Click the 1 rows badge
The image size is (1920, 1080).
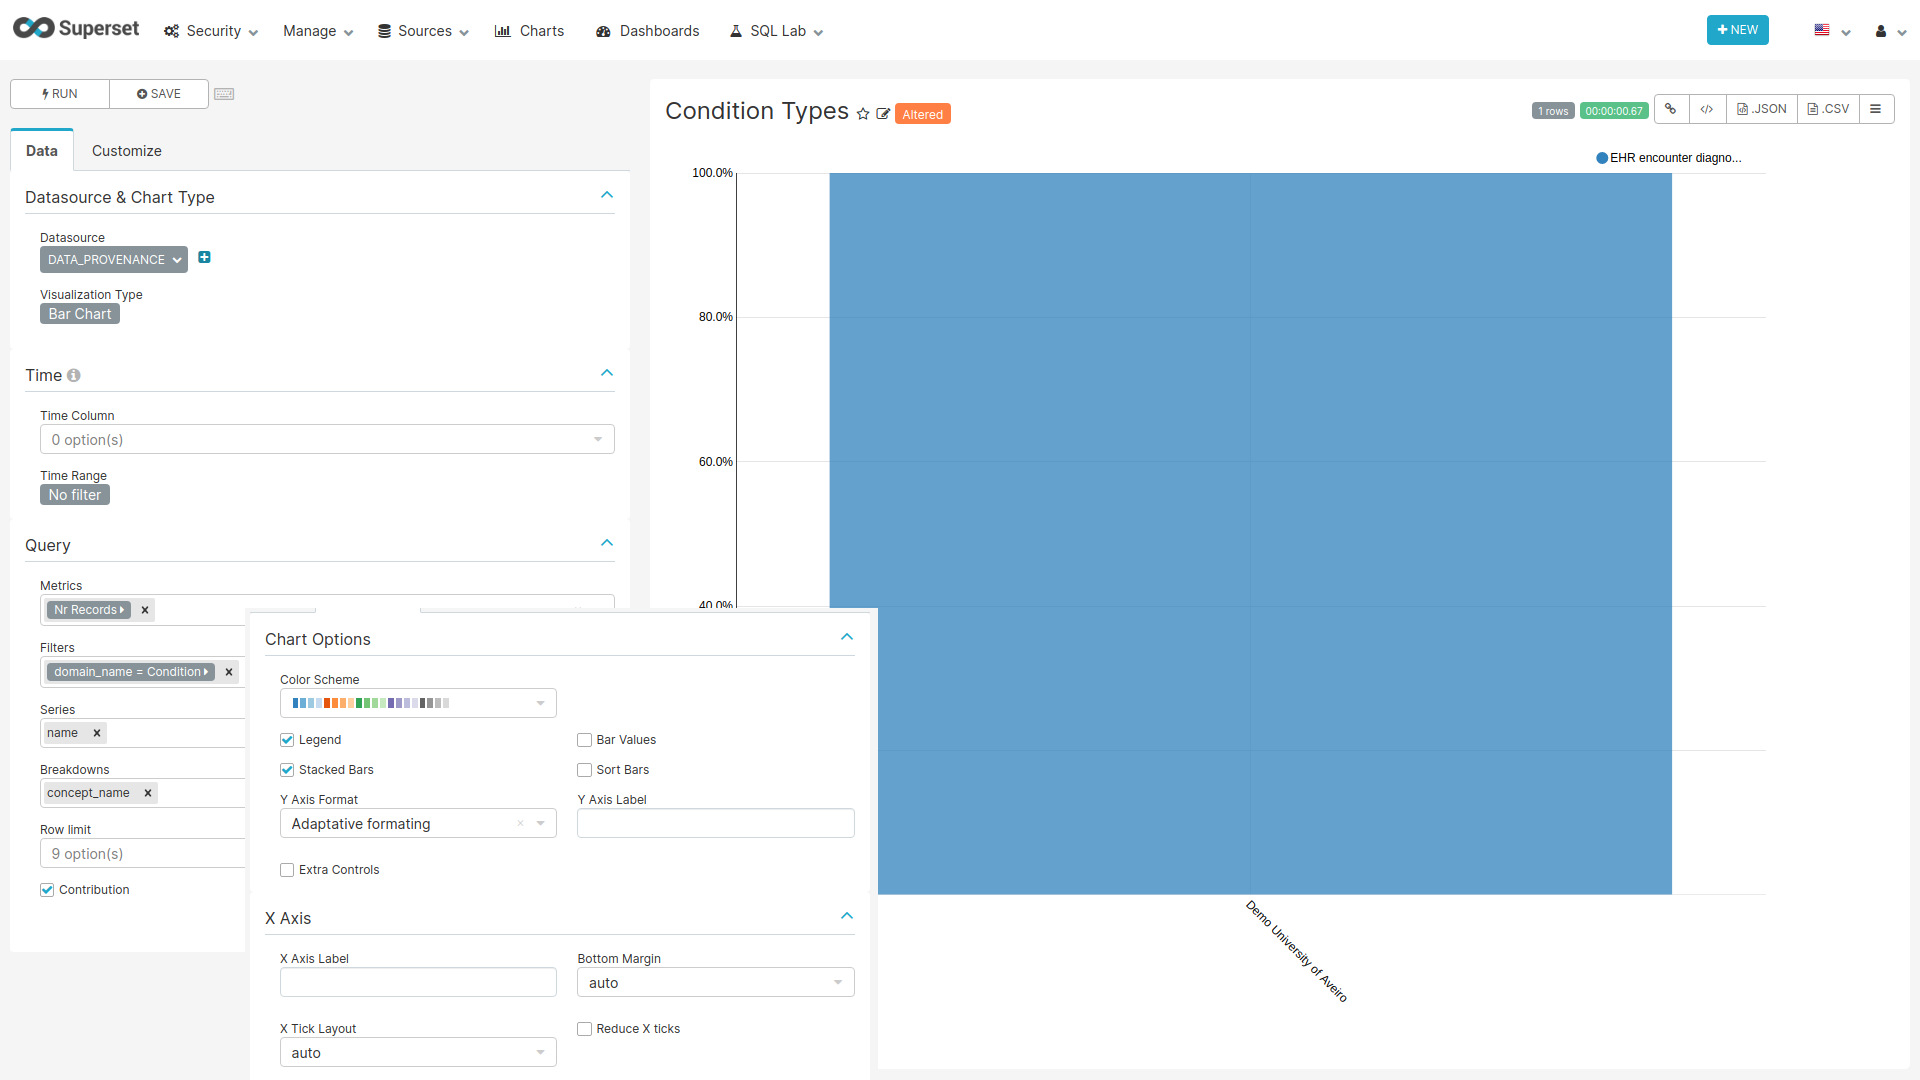pyautogui.click(x=1553, y=111)
